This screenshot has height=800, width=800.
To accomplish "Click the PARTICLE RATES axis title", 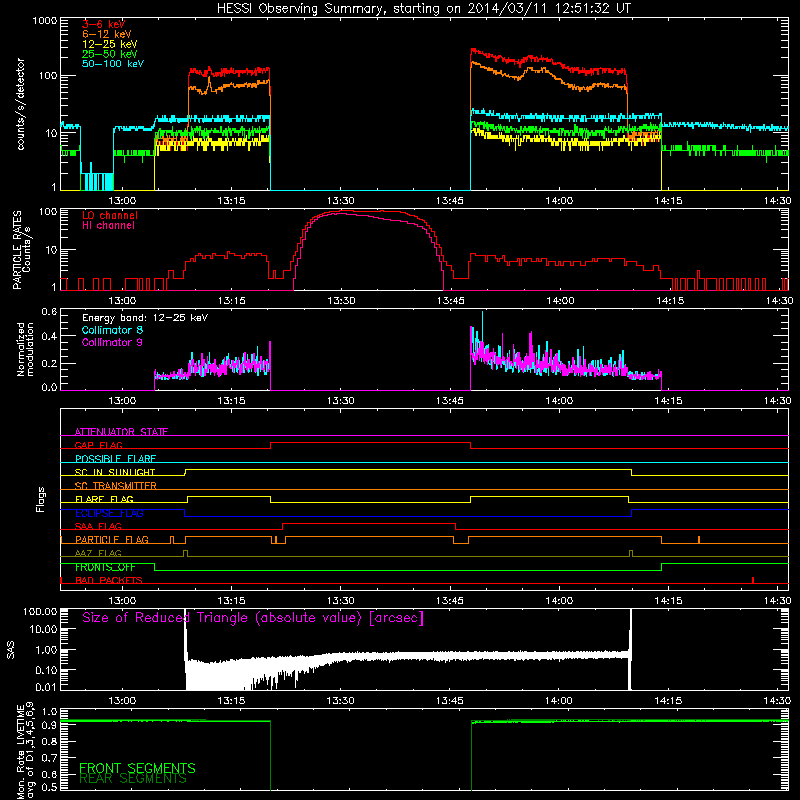I will coord(17,250).
